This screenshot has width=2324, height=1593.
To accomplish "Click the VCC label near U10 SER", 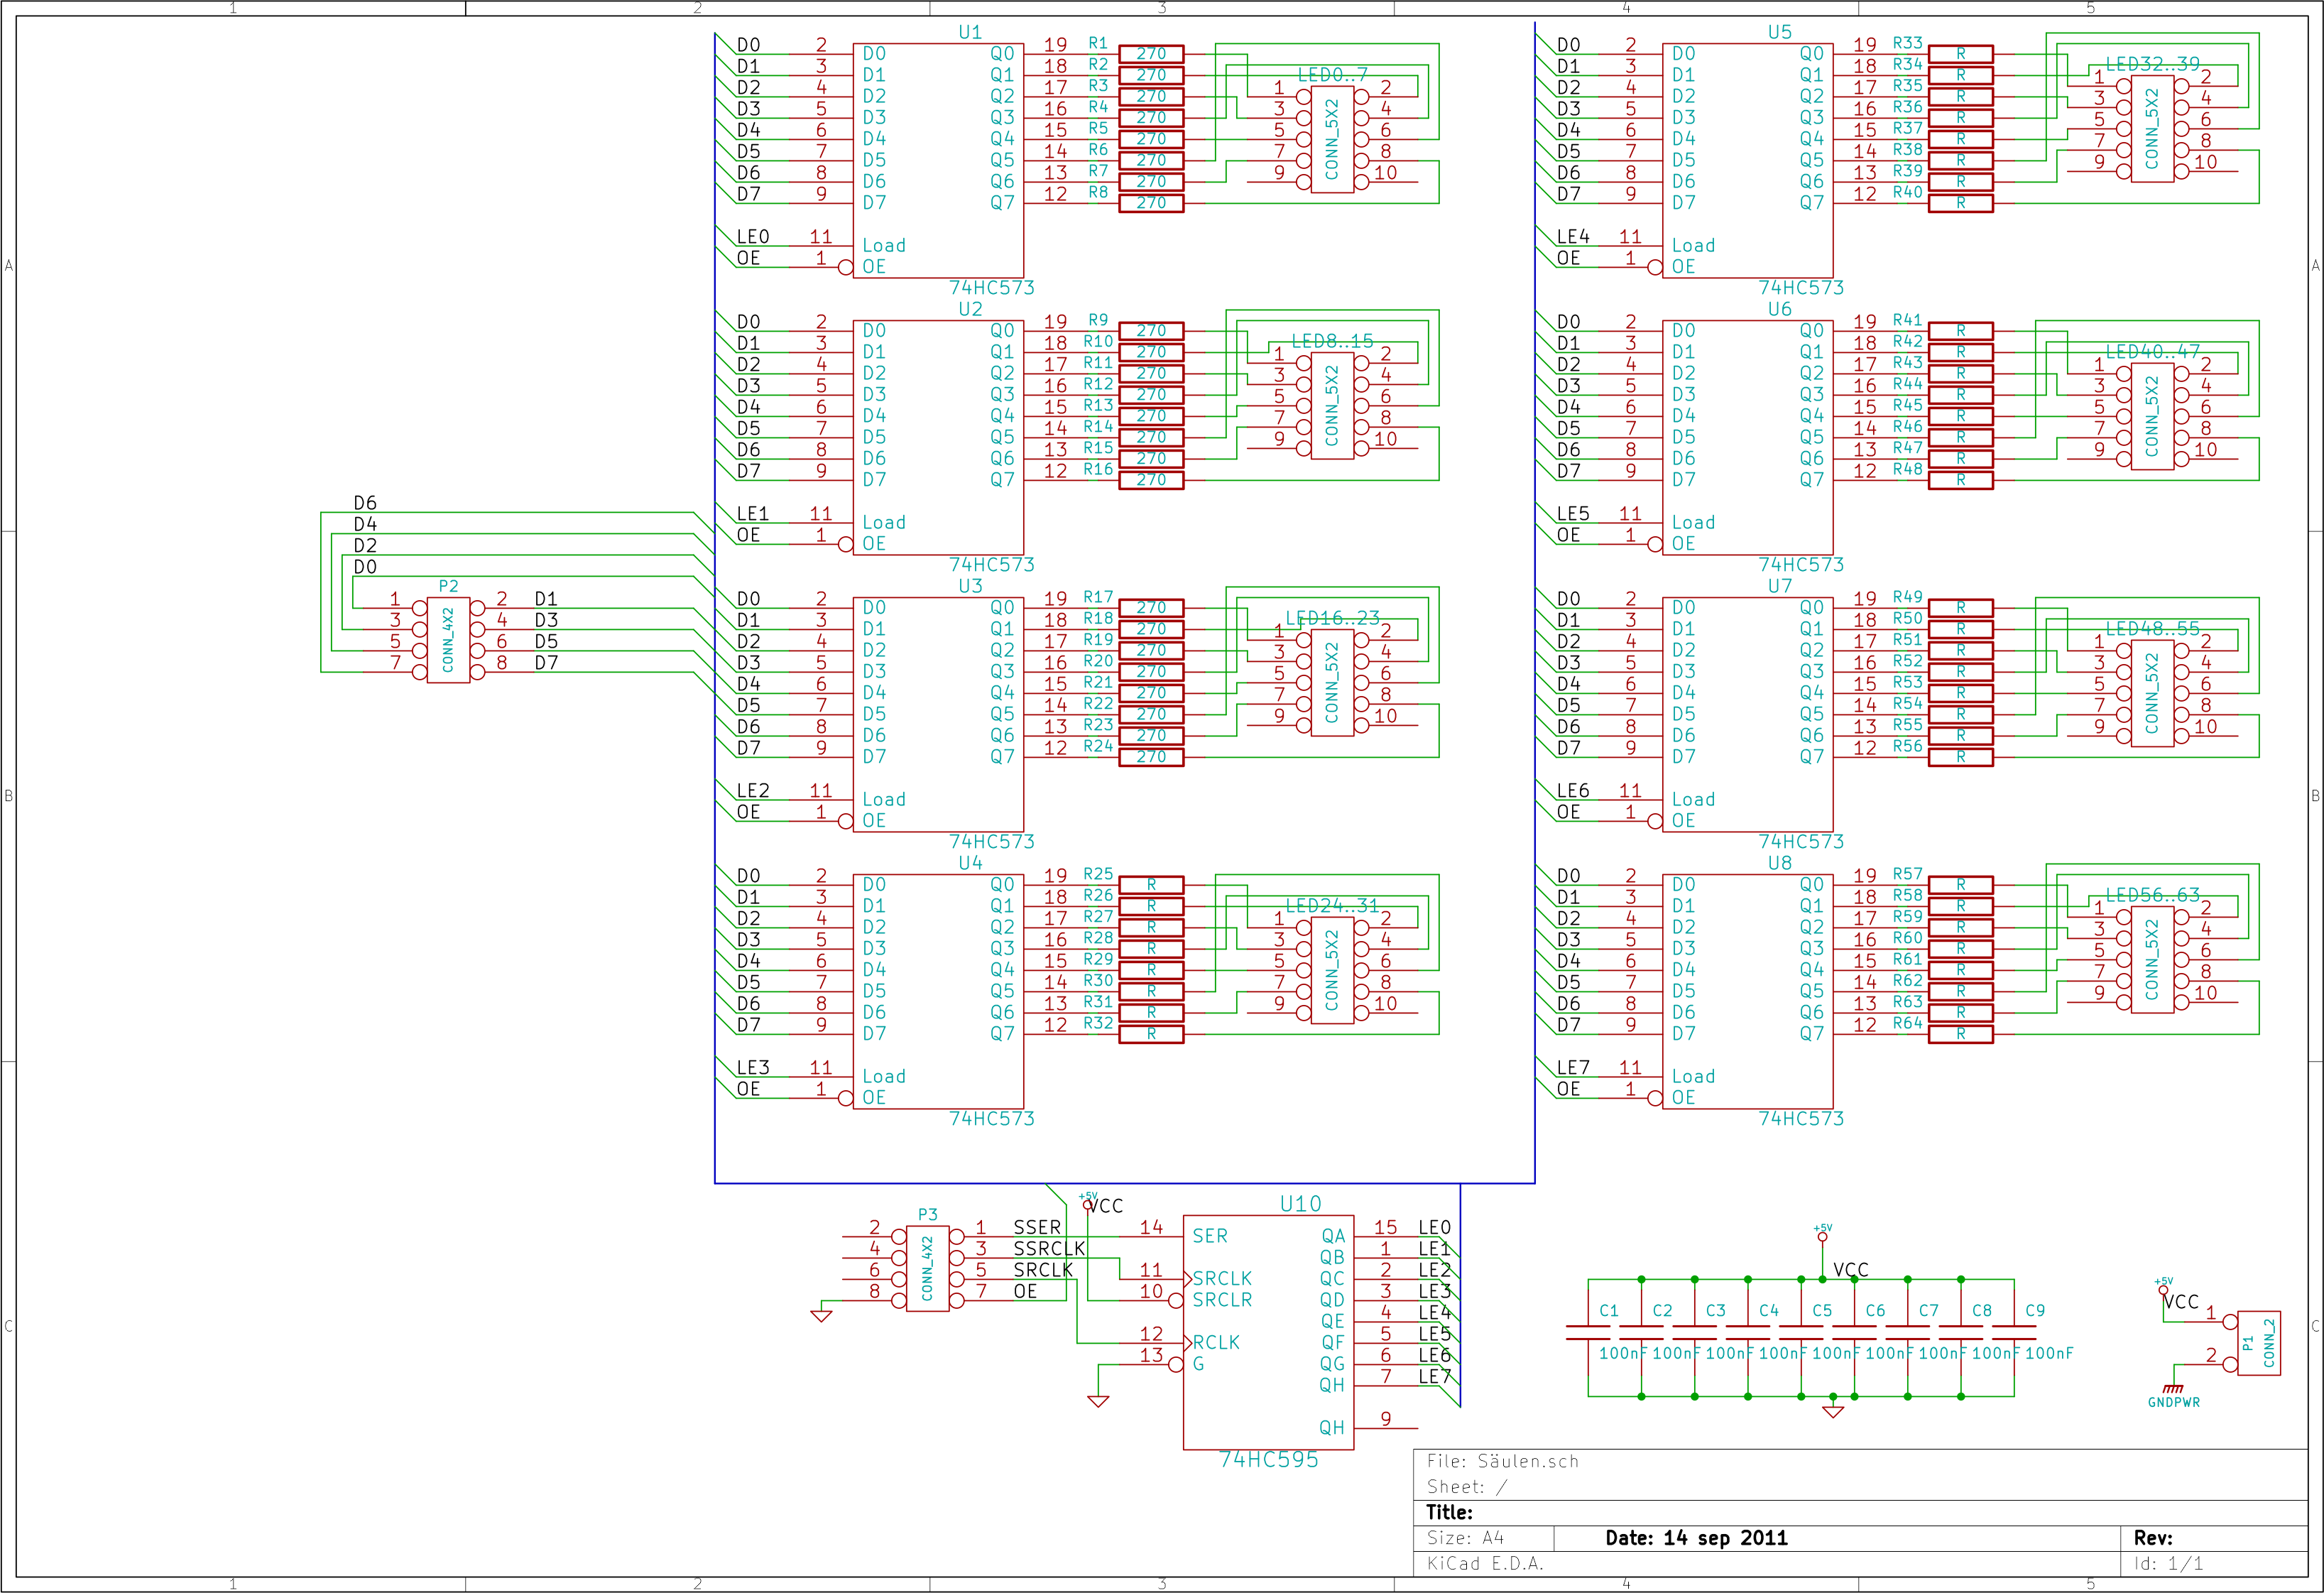I will click(x=1105, y=1206).
